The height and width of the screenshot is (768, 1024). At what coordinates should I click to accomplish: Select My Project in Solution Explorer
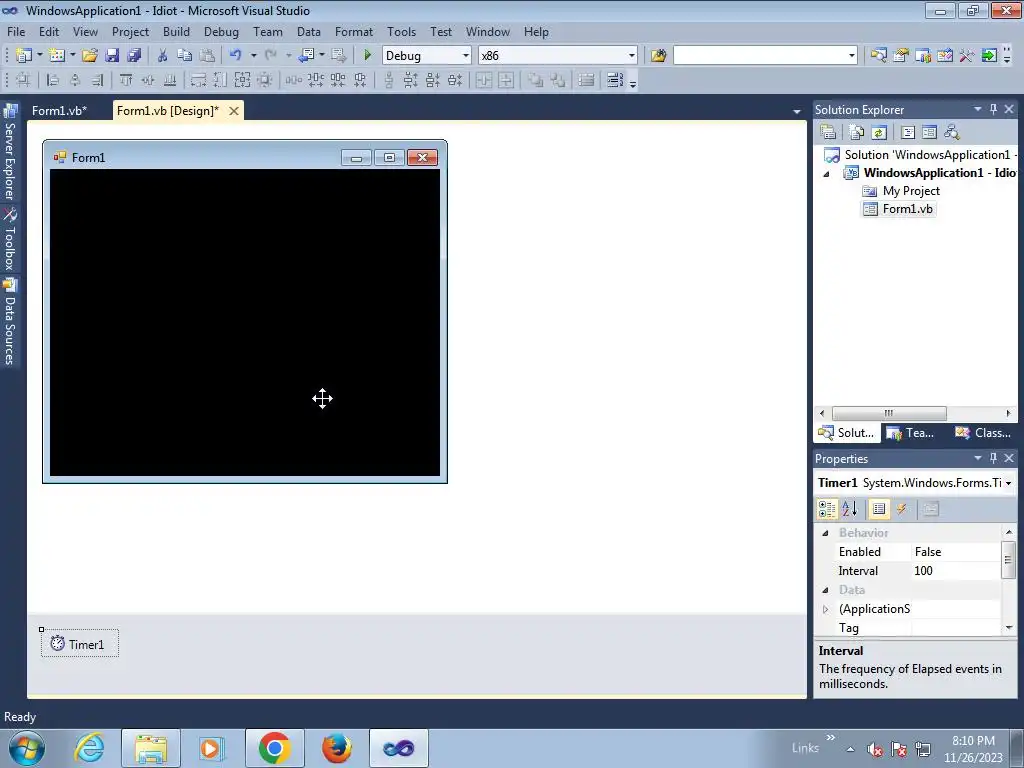coord(901,191)
